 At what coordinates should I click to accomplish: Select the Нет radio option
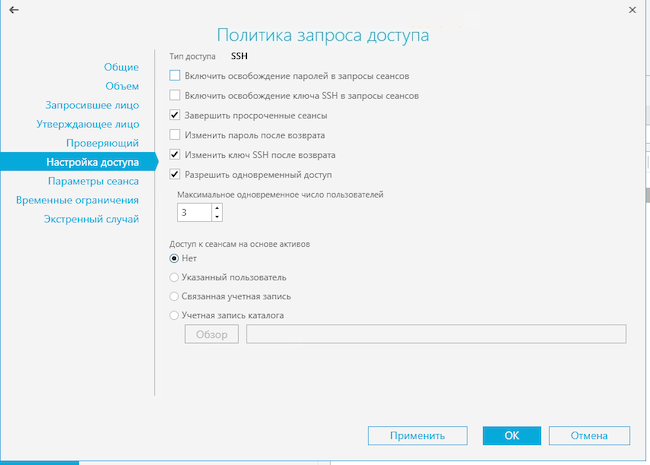click(x=174, y=259)
